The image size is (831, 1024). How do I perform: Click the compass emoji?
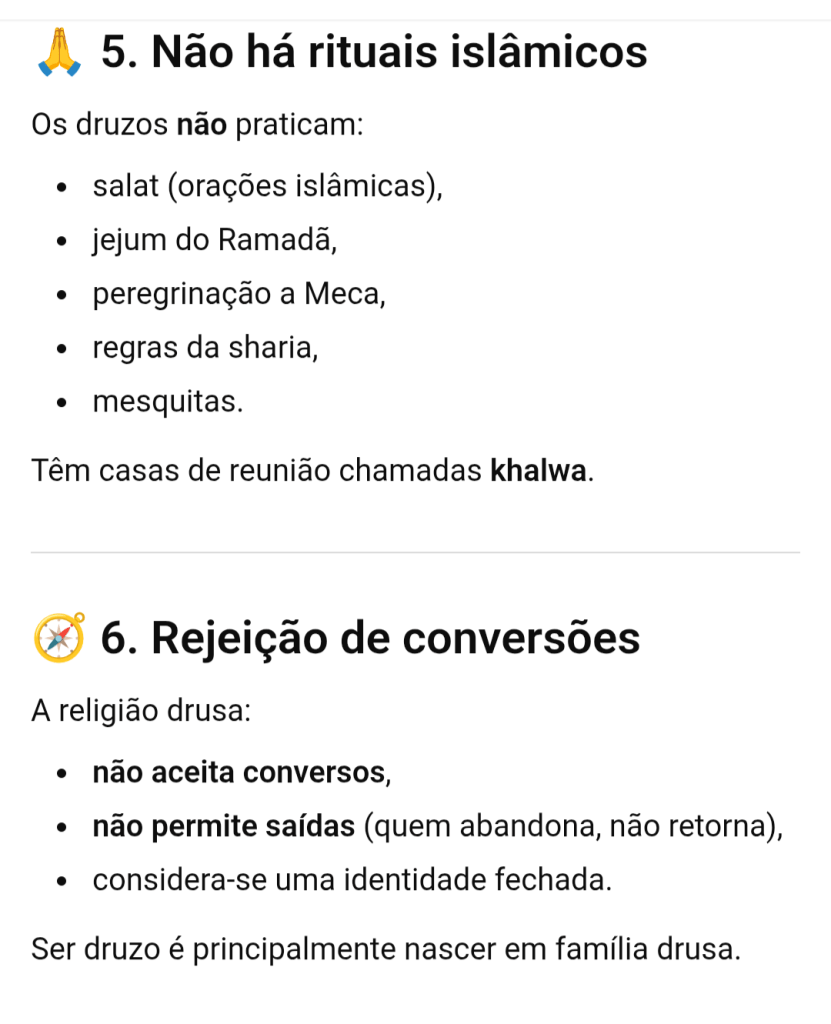point(59,638)
